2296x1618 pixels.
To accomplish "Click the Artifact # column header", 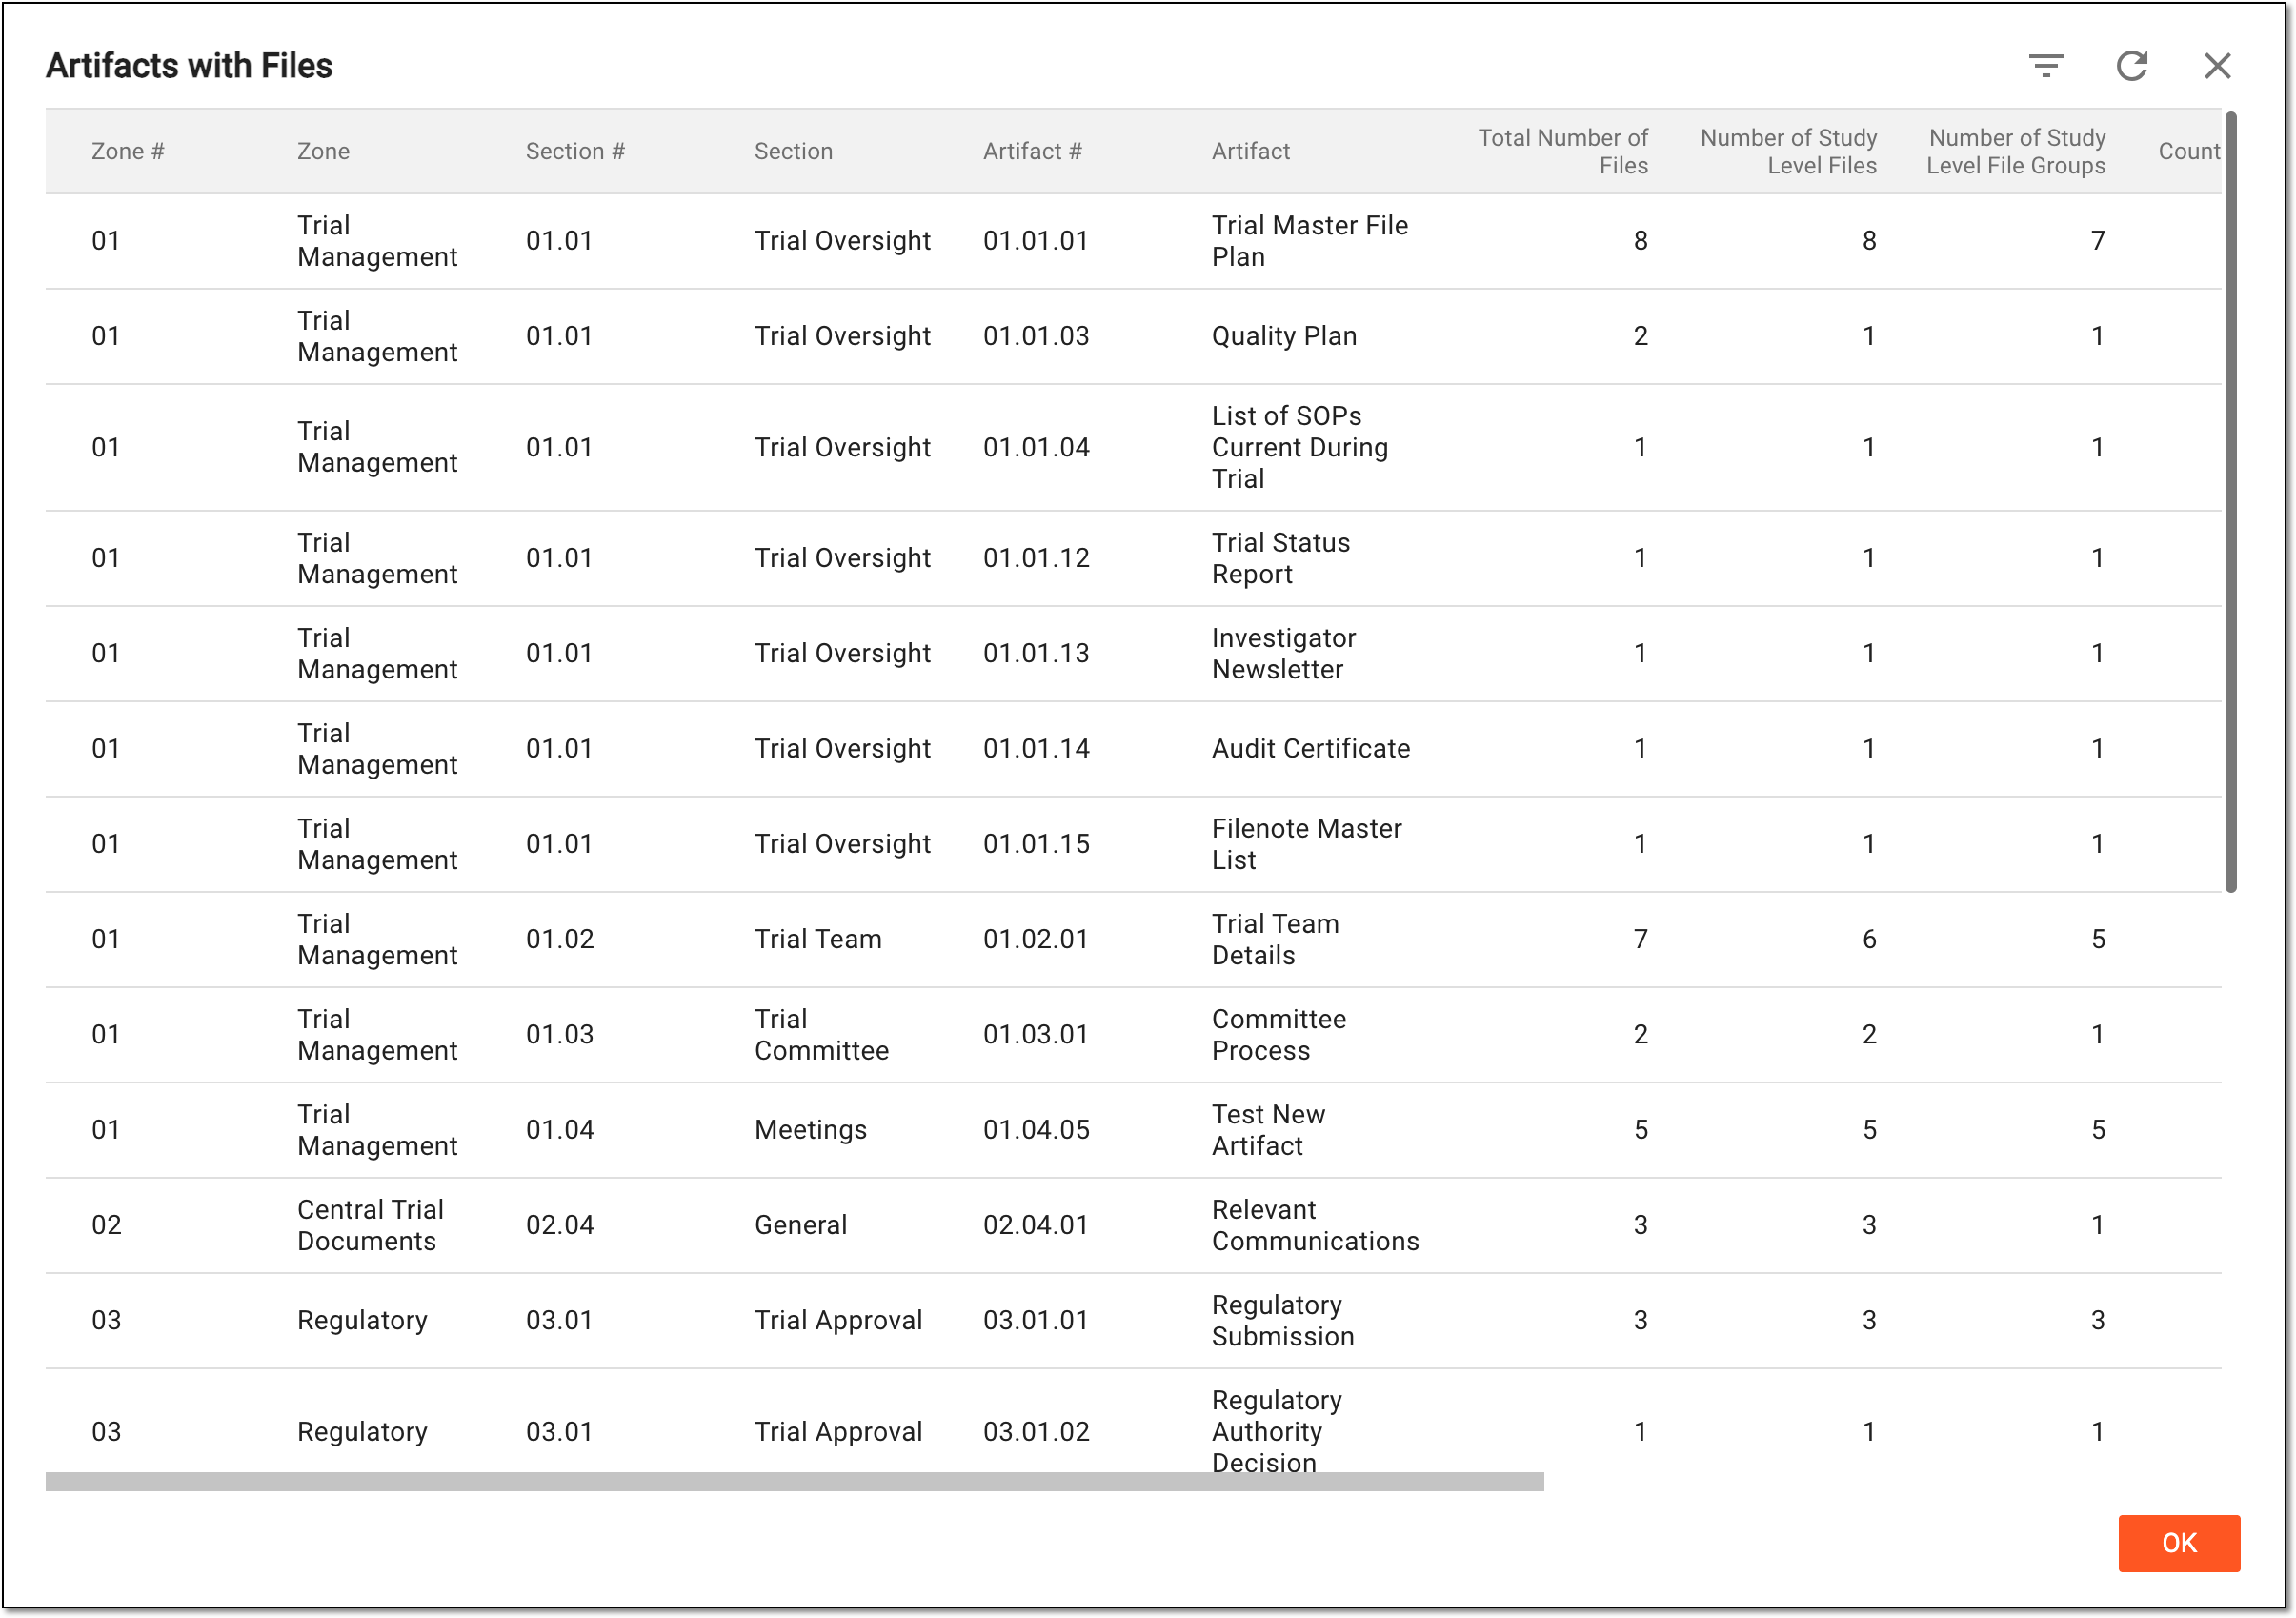I will [x=1032, y=151].
